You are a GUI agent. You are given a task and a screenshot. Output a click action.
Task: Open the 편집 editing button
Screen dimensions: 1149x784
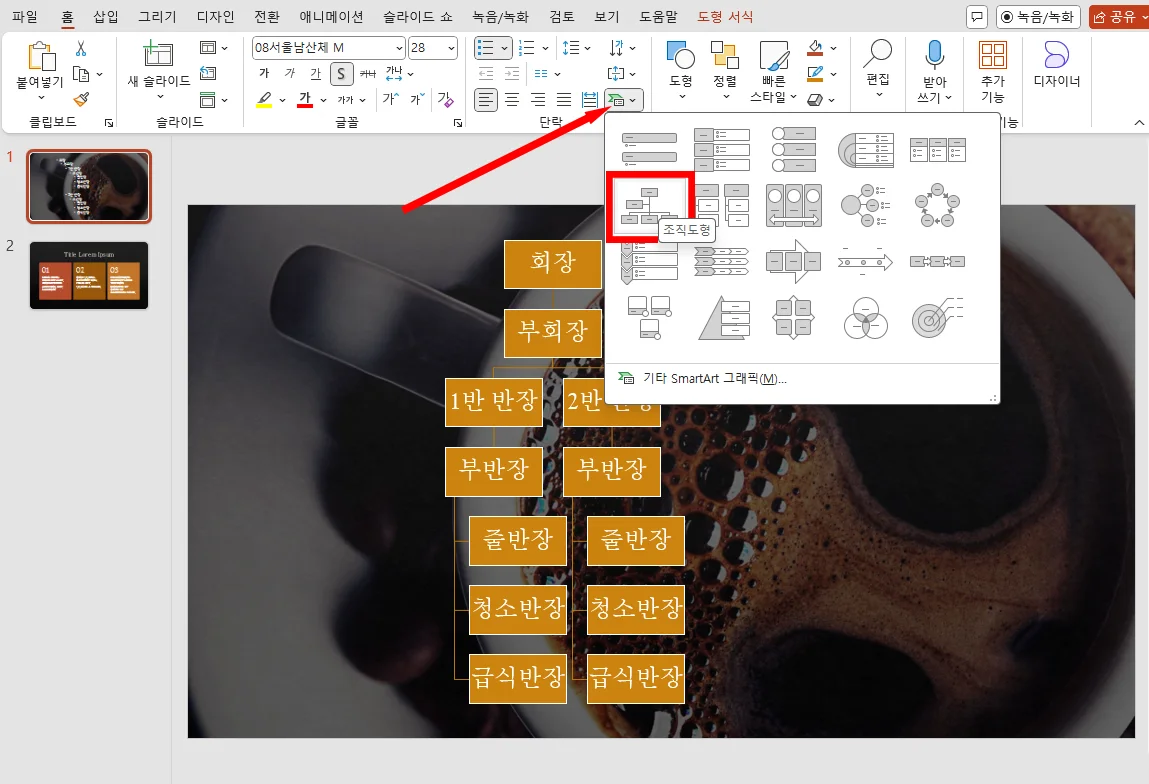click(877, 68)
